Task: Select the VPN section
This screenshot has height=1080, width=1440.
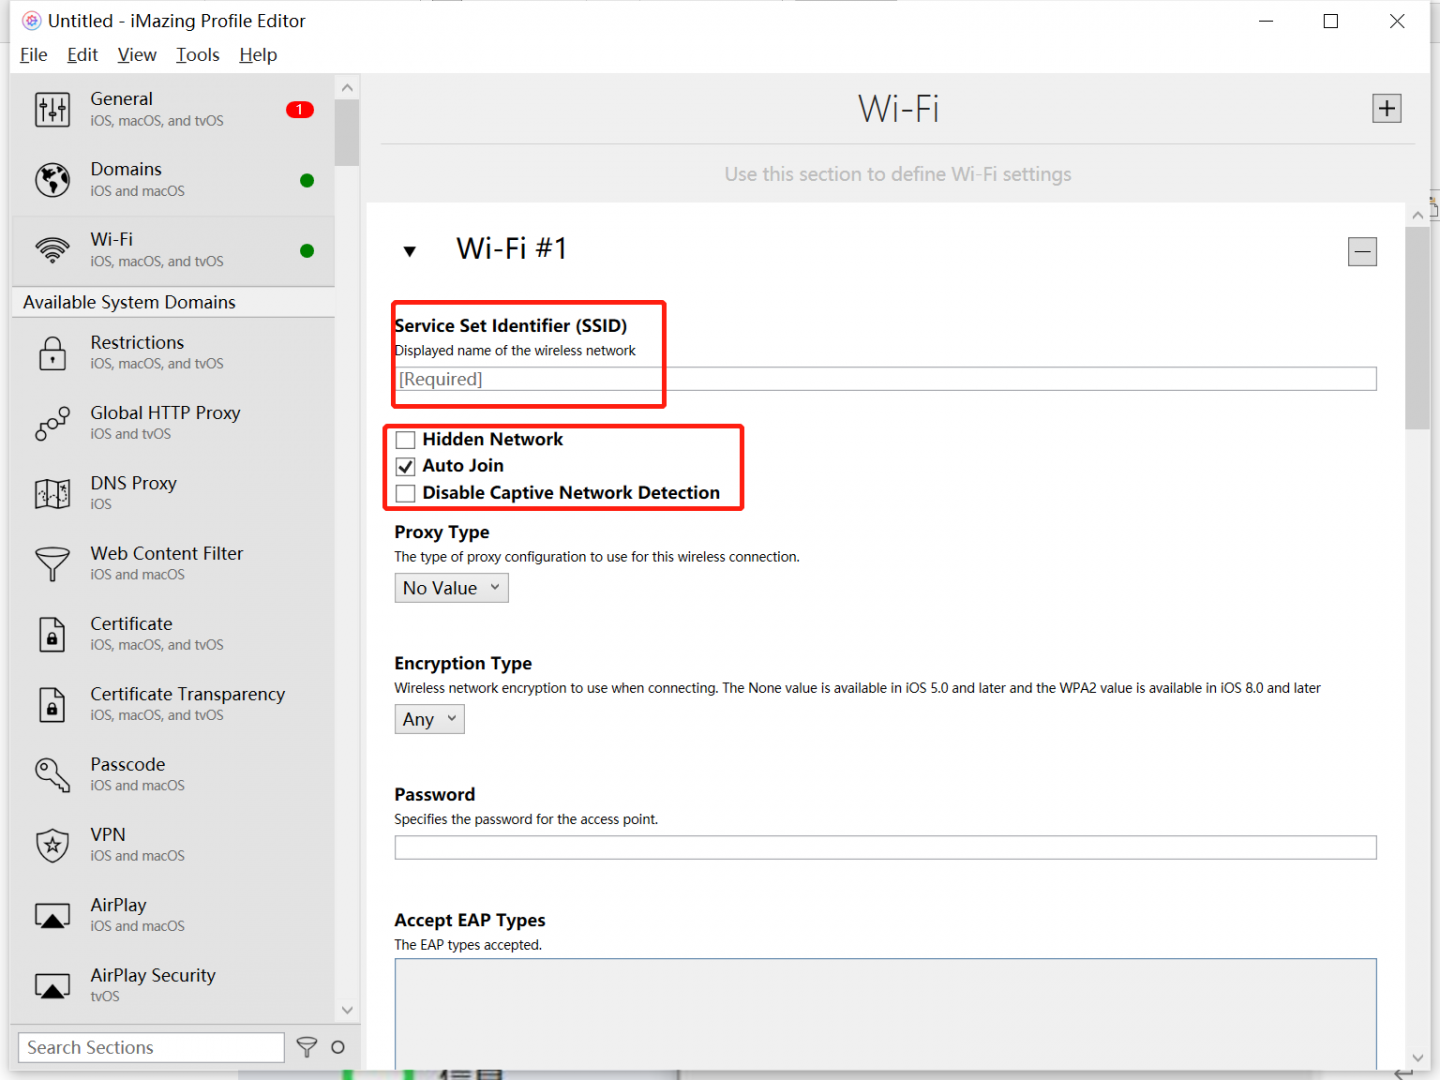Action: [x=173, y=845]
